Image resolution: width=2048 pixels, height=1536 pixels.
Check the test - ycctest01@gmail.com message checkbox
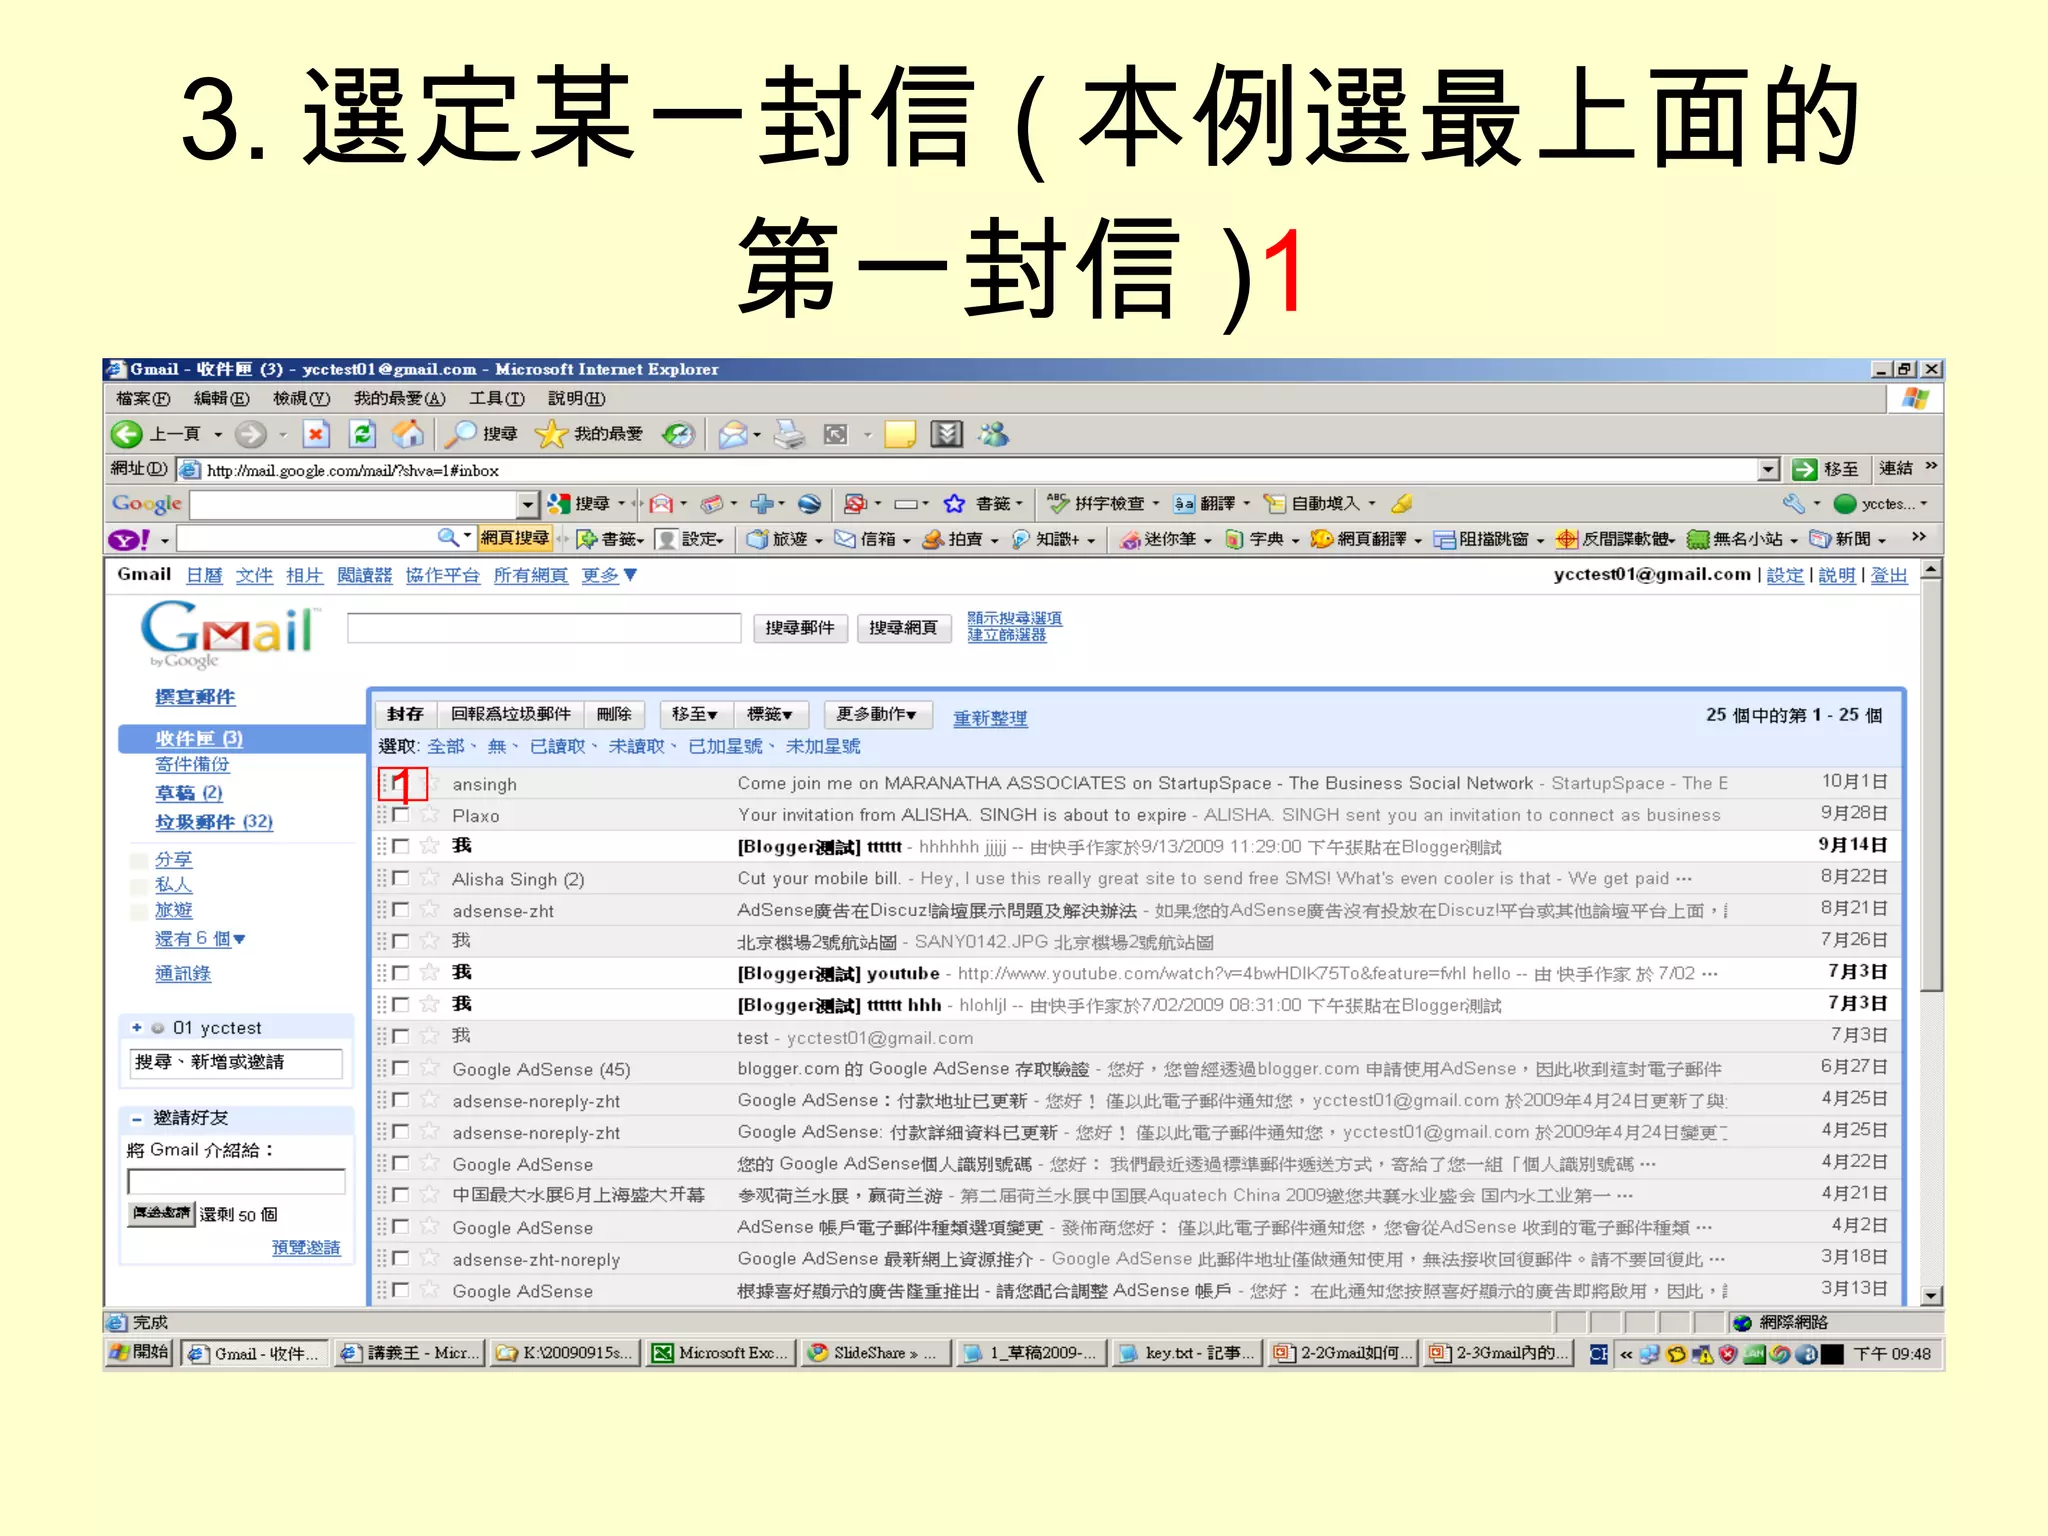coord(401,1036)
